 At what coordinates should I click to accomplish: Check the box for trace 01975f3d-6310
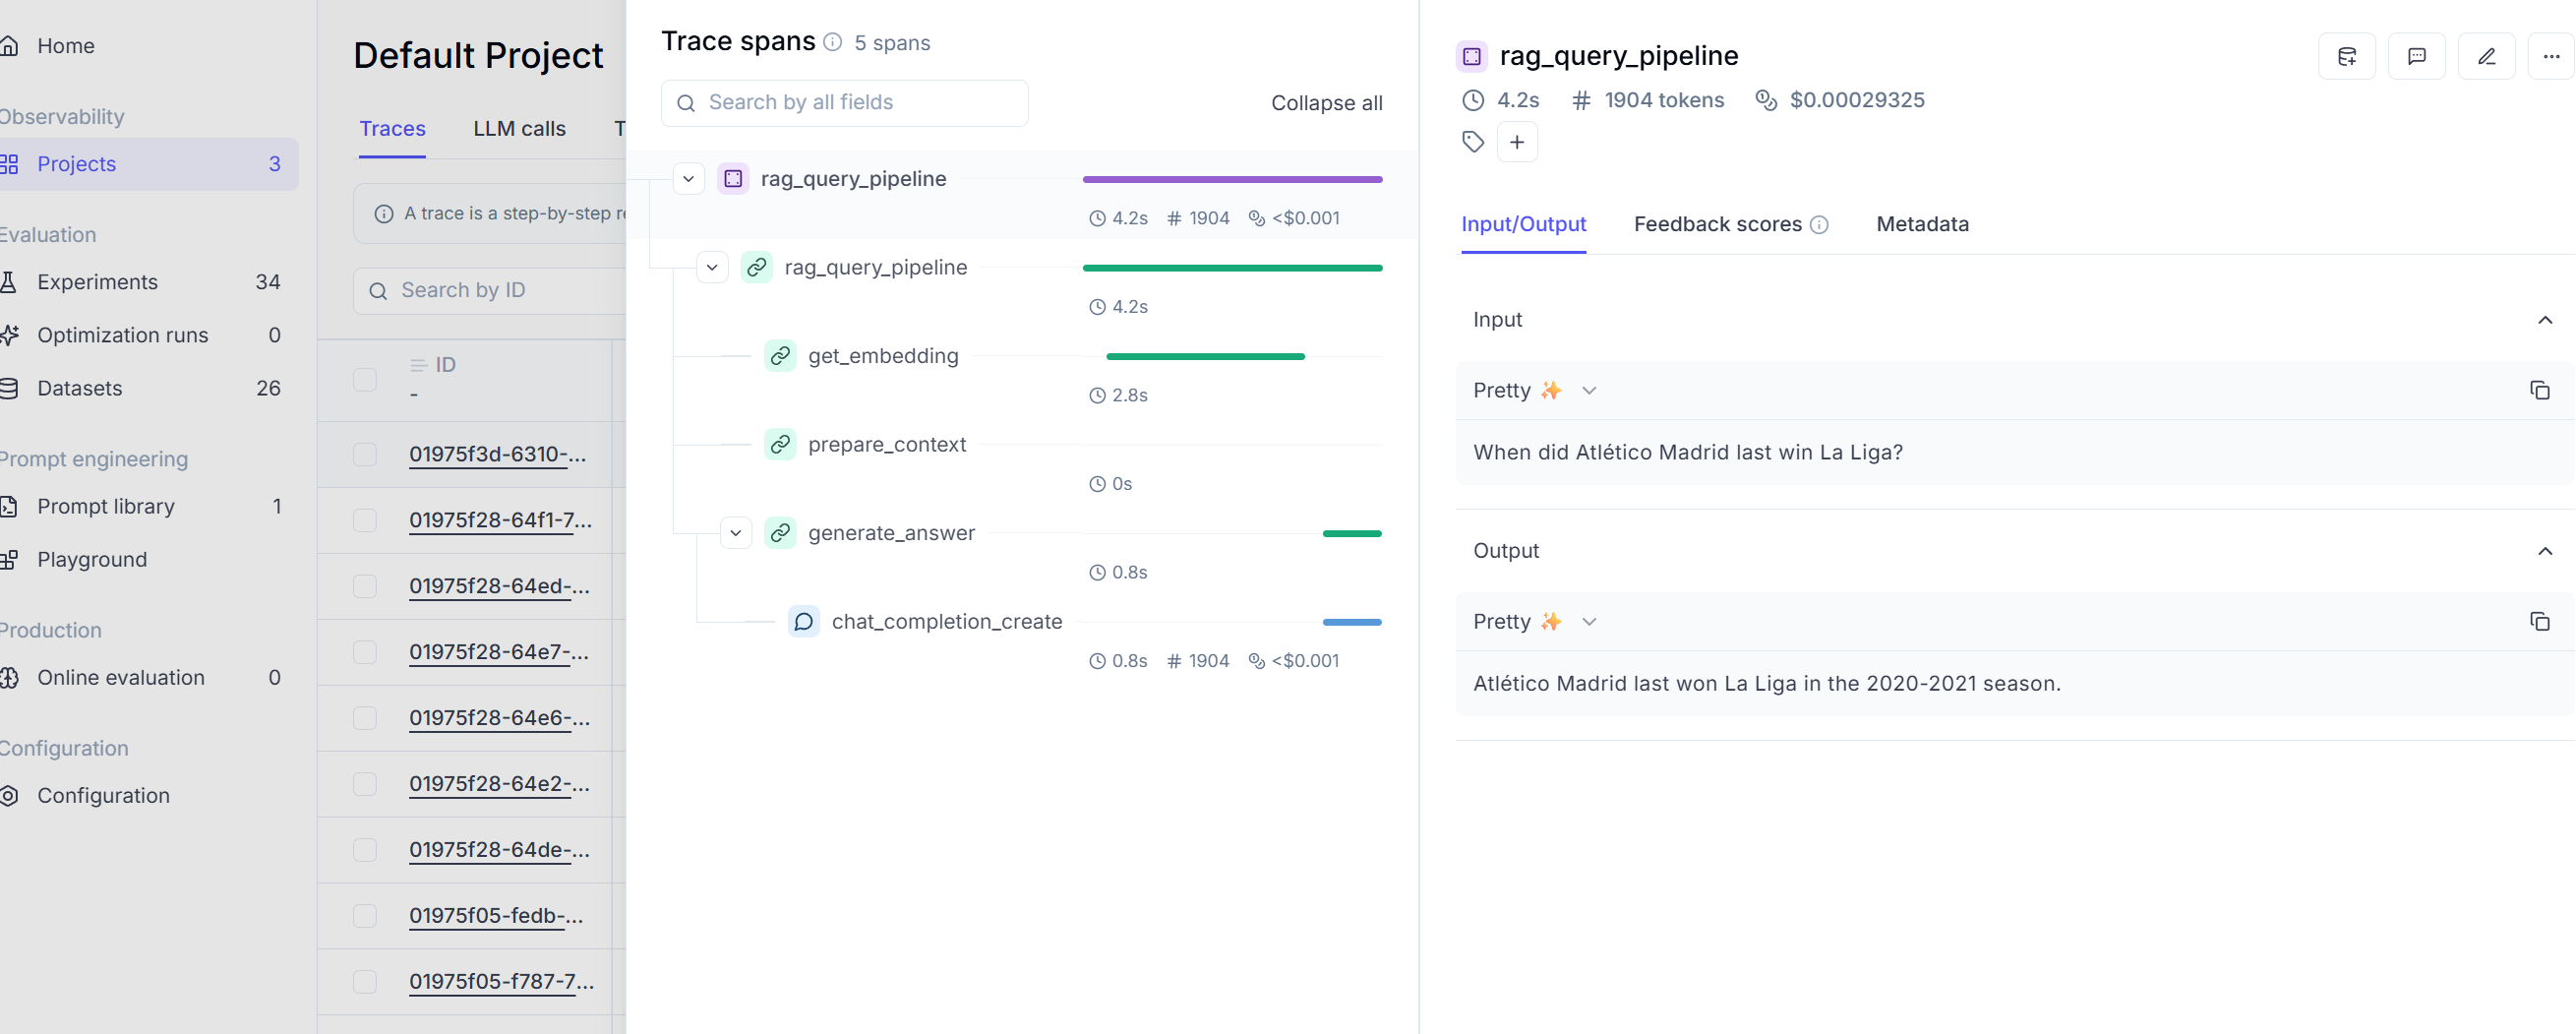click(x=365, y=454)
